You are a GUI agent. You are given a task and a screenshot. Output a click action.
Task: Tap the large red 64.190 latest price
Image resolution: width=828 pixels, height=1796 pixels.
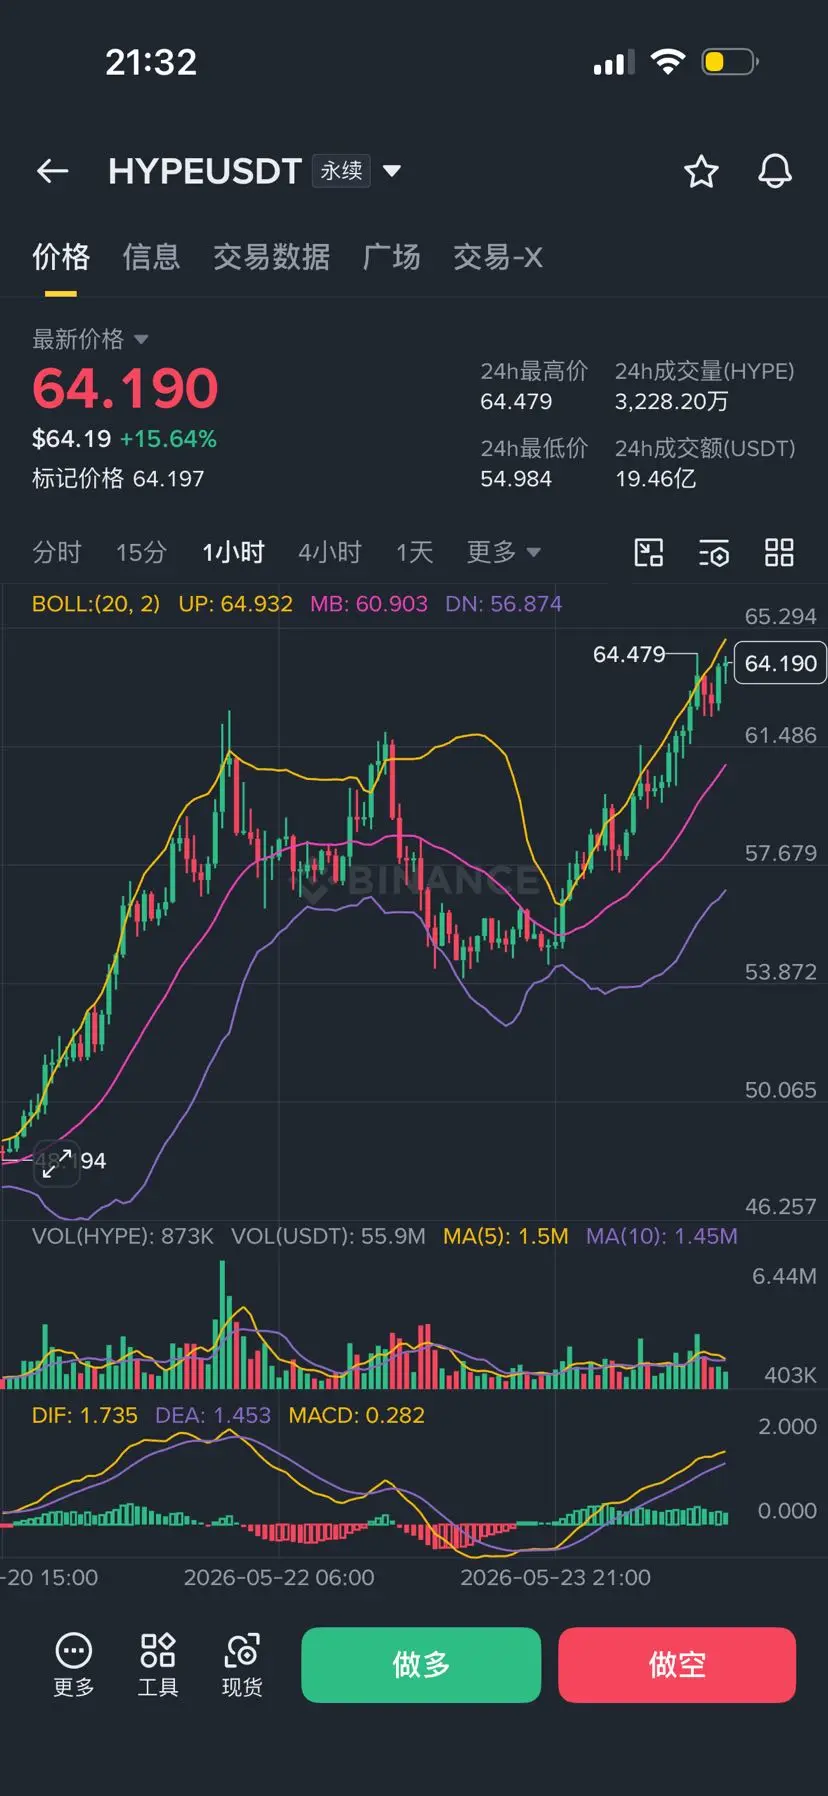[x=125, y=388]
